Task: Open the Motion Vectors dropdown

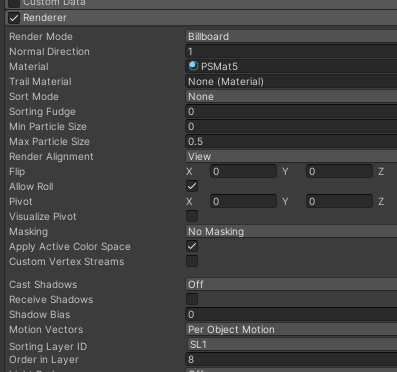Action: point(291,329)
